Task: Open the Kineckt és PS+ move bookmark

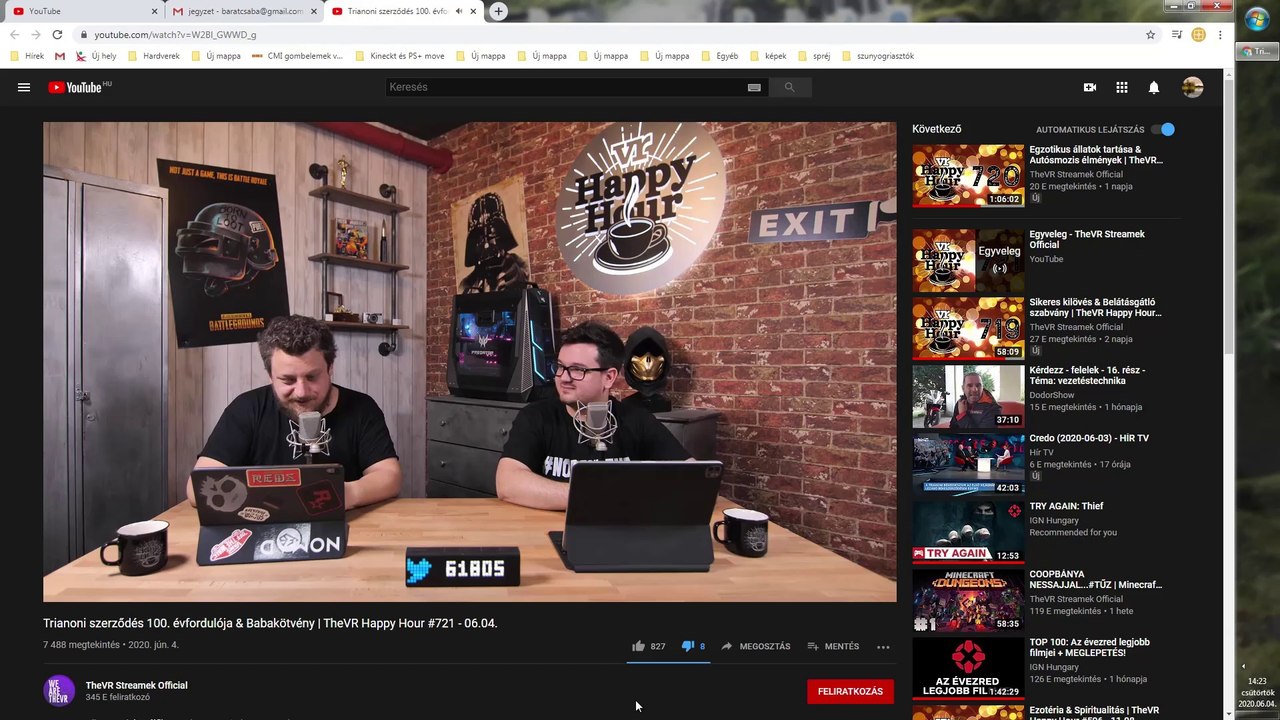Action: click(x=399, y=56)
